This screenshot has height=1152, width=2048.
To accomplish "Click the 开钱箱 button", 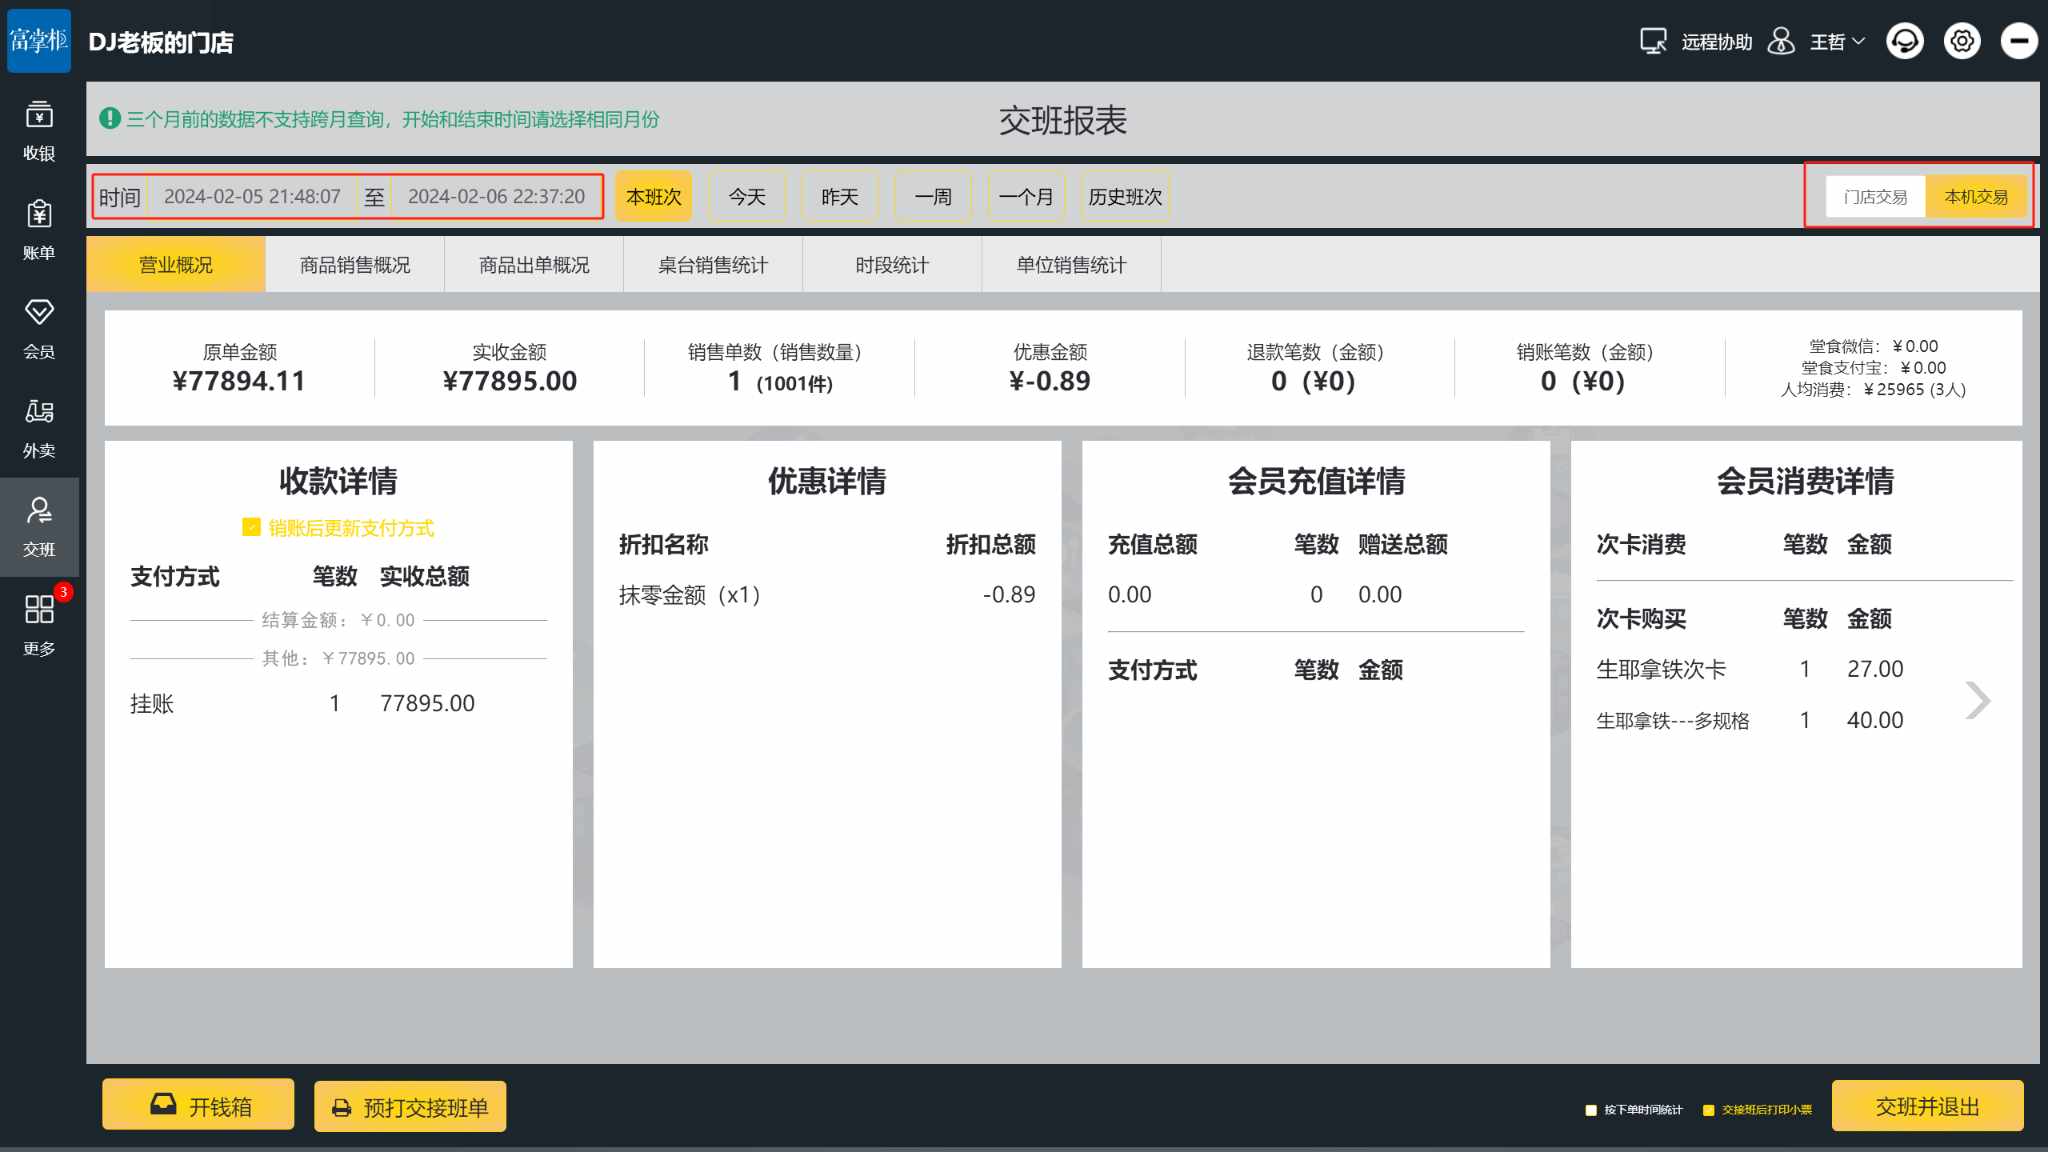I will [x=198, y=1105].
